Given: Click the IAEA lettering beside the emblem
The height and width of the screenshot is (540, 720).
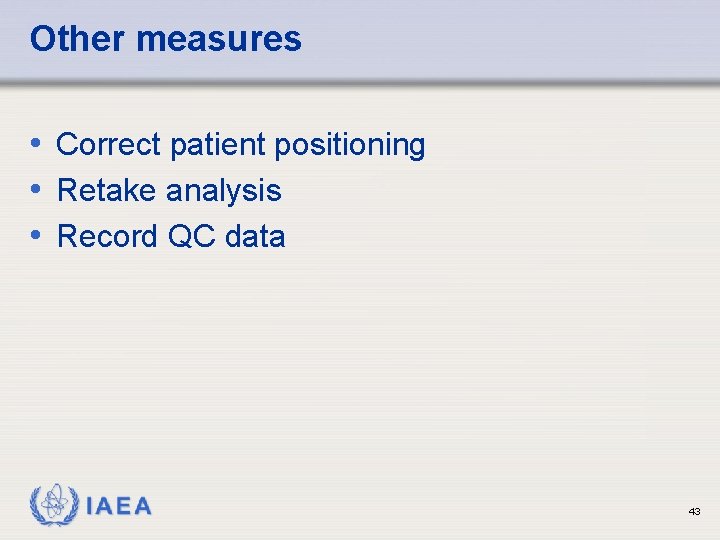Looking at the screenshot, I should 119,507.
